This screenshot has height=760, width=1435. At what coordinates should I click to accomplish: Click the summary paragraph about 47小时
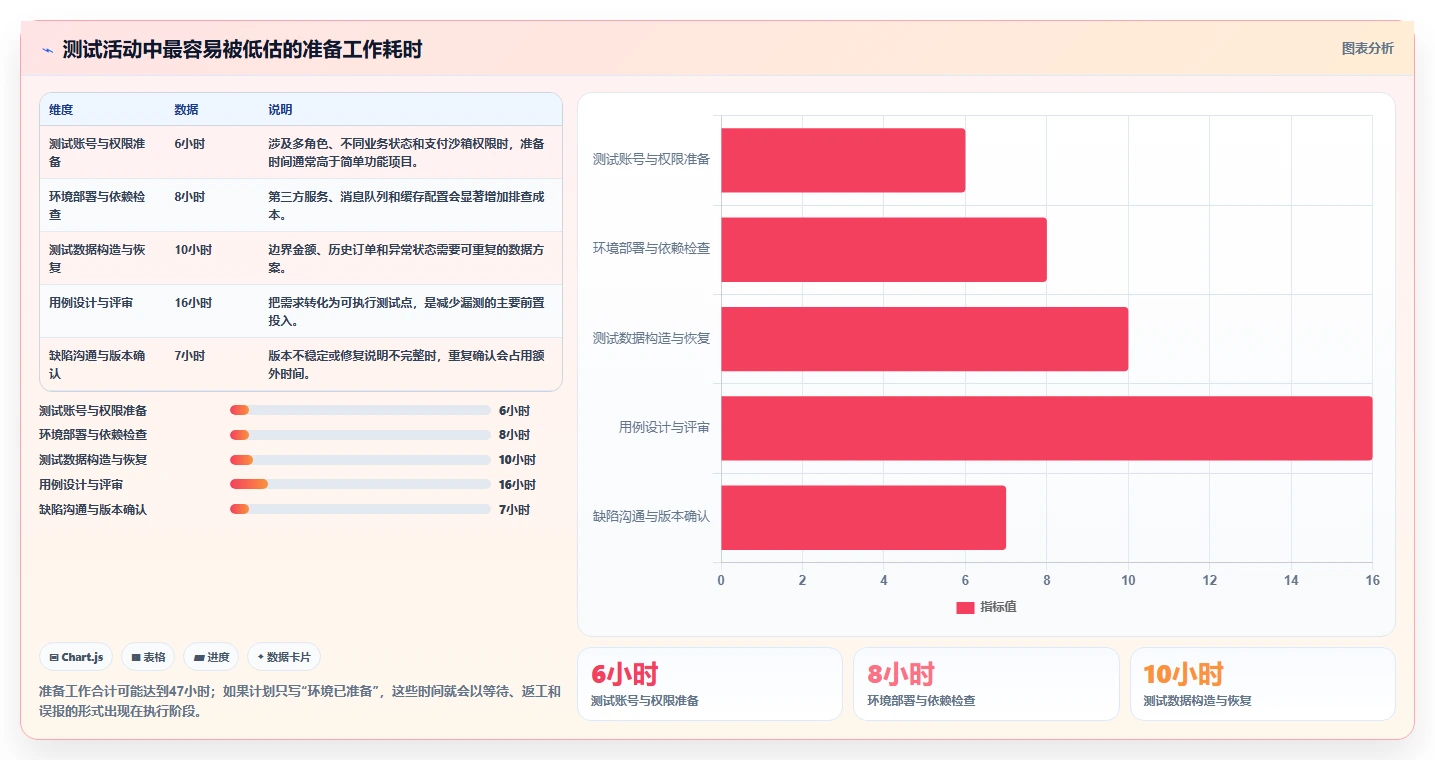(300, 701)
